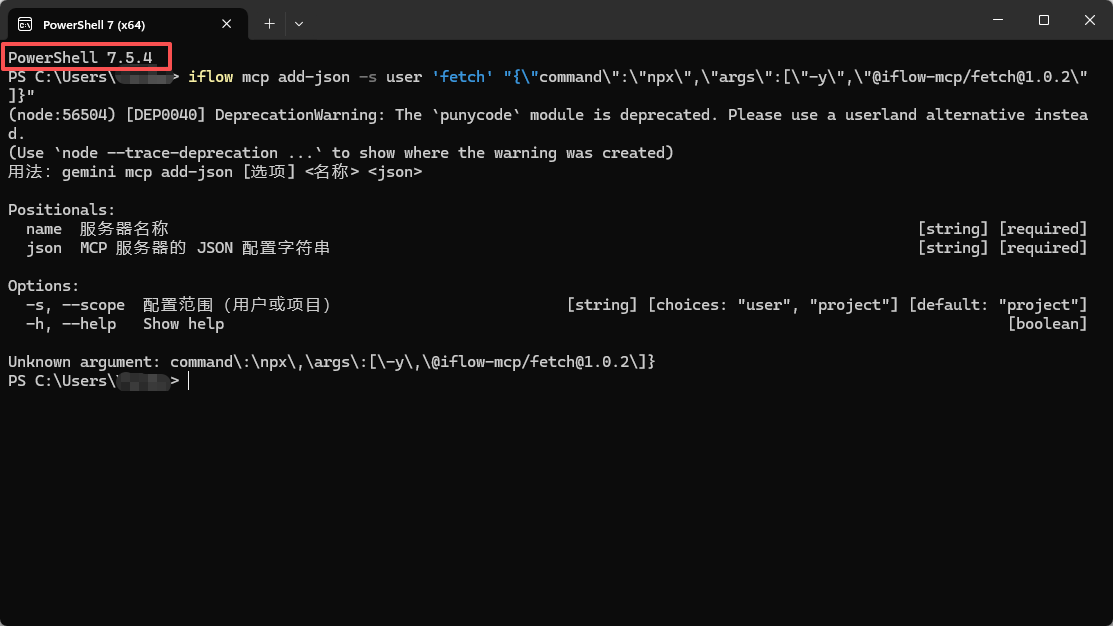Click the '--help' option text
The height and width of the screenshot is (626, 1113).
coord(89,324)
